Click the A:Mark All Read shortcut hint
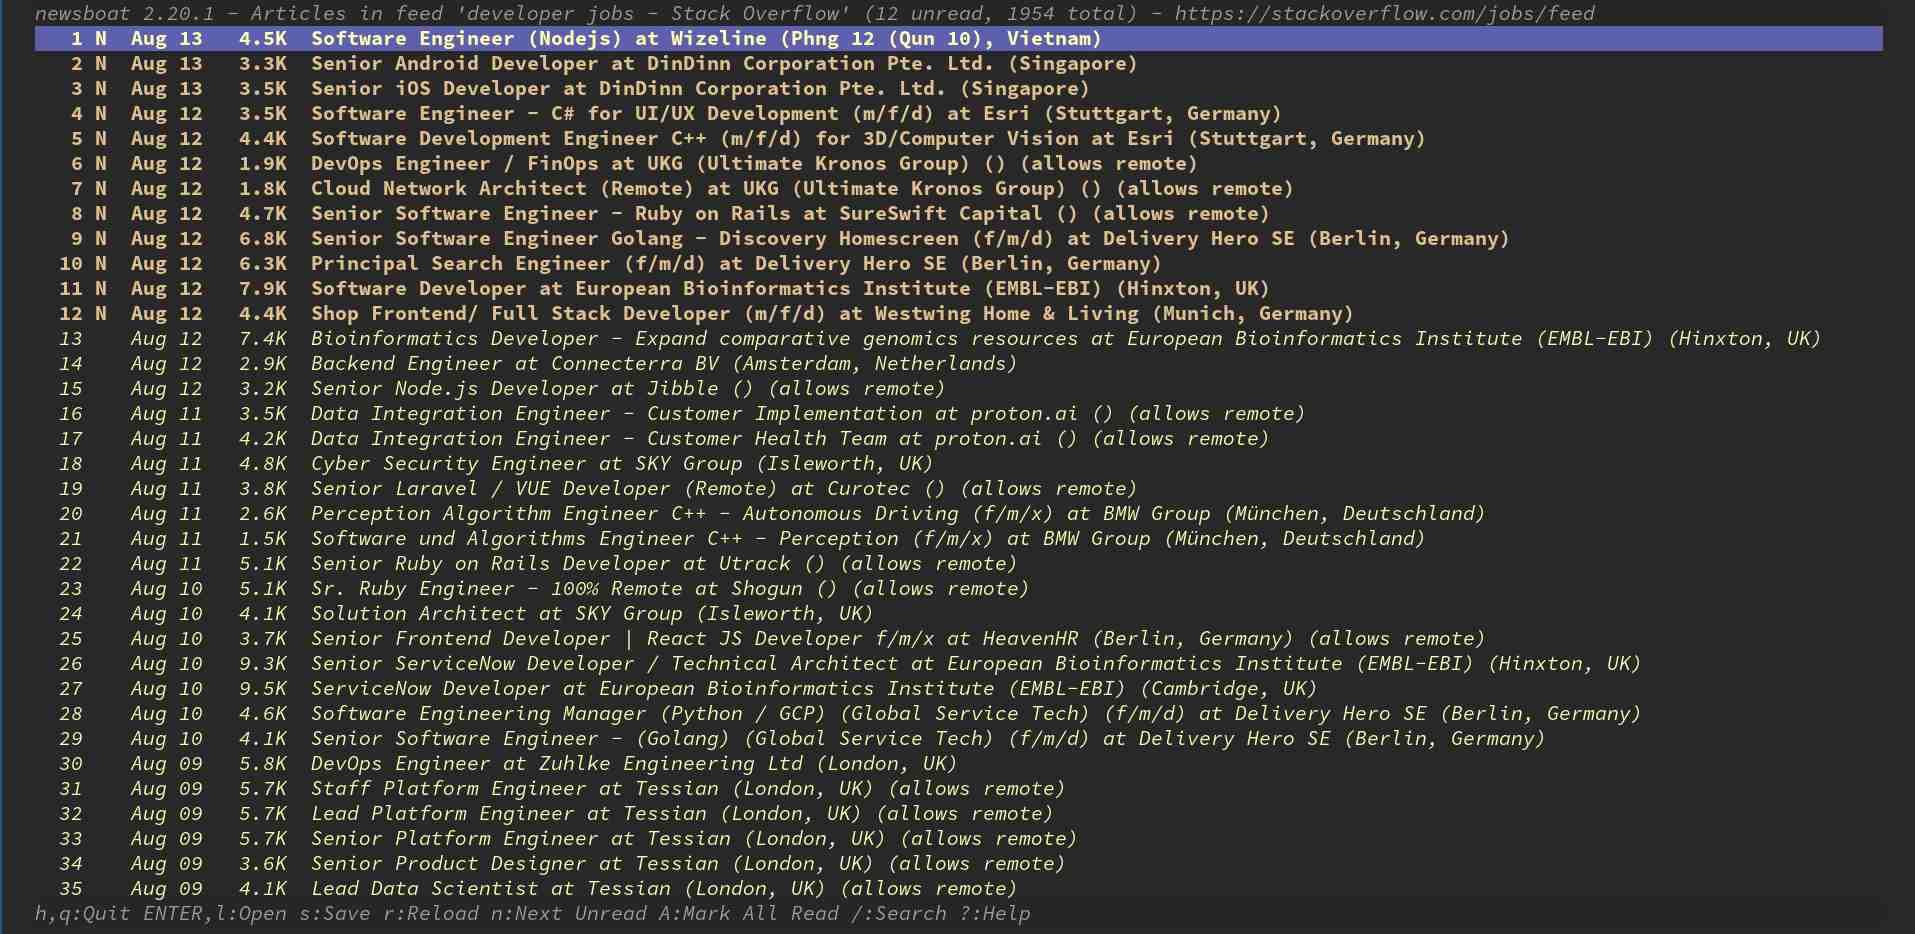 tap(749, 914)
